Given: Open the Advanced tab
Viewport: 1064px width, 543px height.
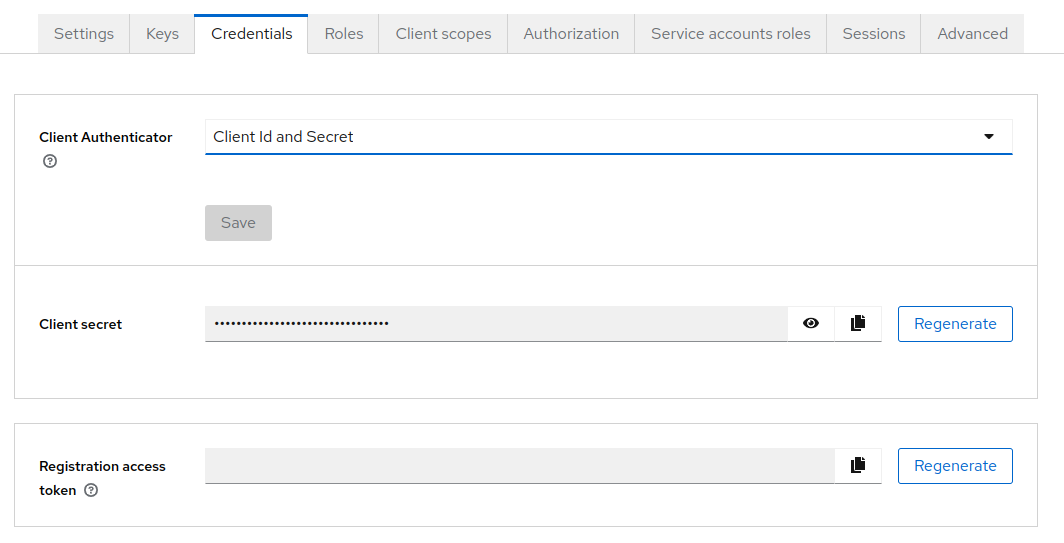Looking at the screenshot, I should (x=972, y=34).
